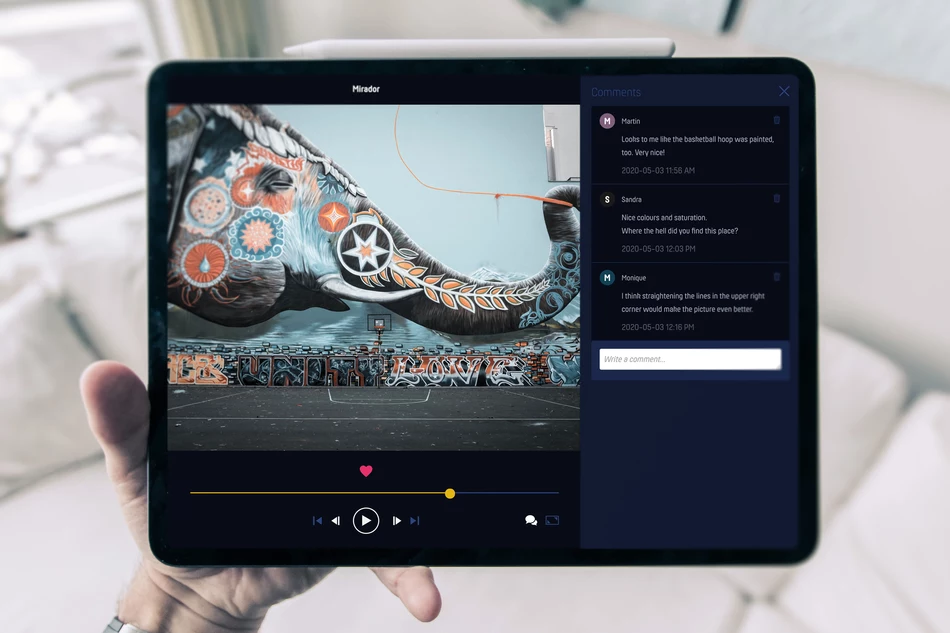Image resolution: width=950 pixels, height=633 pixels.
Task: Toggle the comments speech bubble icon
Action: [x=531, y=521]
